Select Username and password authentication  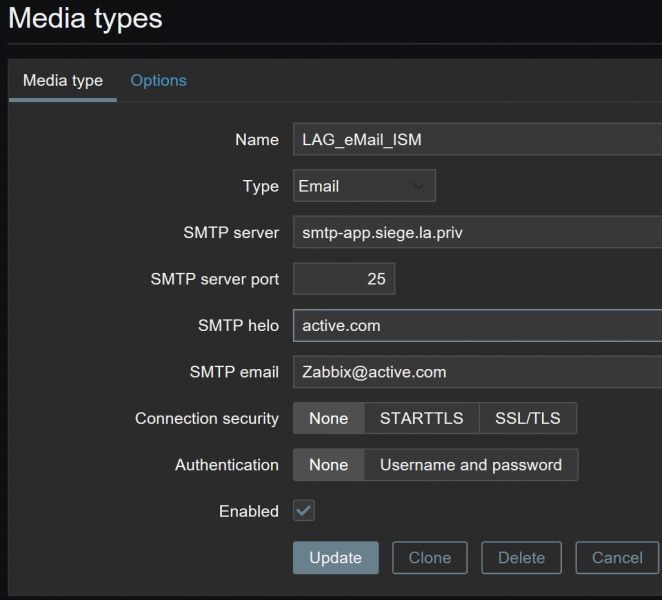[471, 464]
